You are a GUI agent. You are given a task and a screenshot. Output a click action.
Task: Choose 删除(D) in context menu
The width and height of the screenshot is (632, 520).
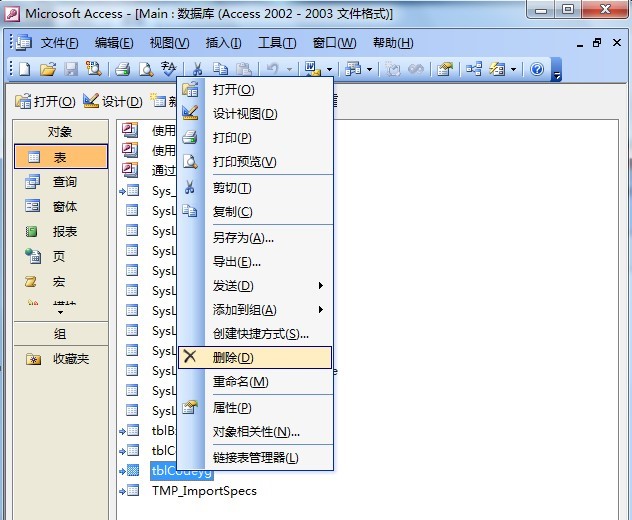coord(255,358)
